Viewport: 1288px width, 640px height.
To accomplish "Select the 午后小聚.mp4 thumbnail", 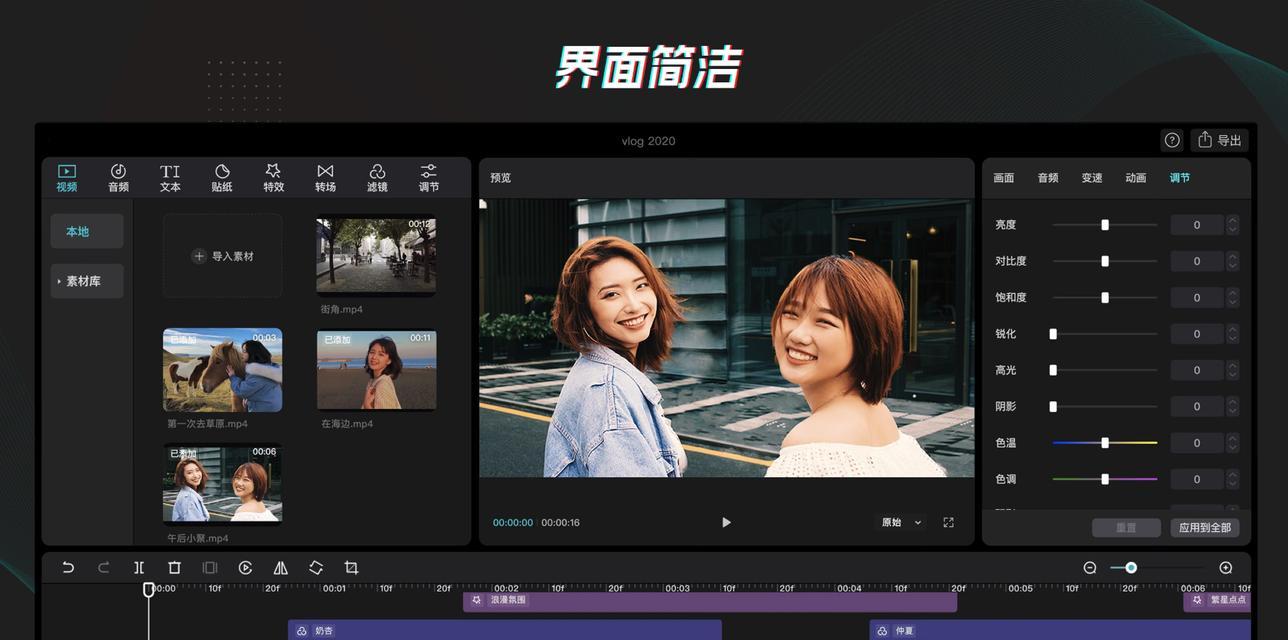I will pos(223,484).
